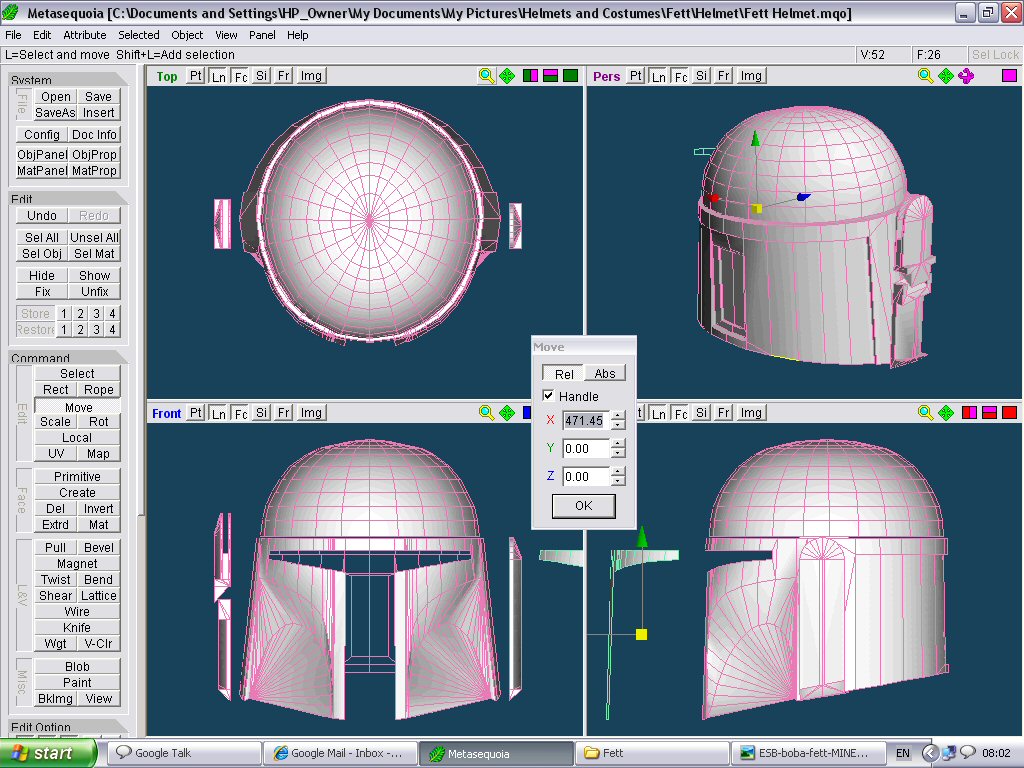
Task: Switch to Abs tab in Move dialog
Action: 605,374
